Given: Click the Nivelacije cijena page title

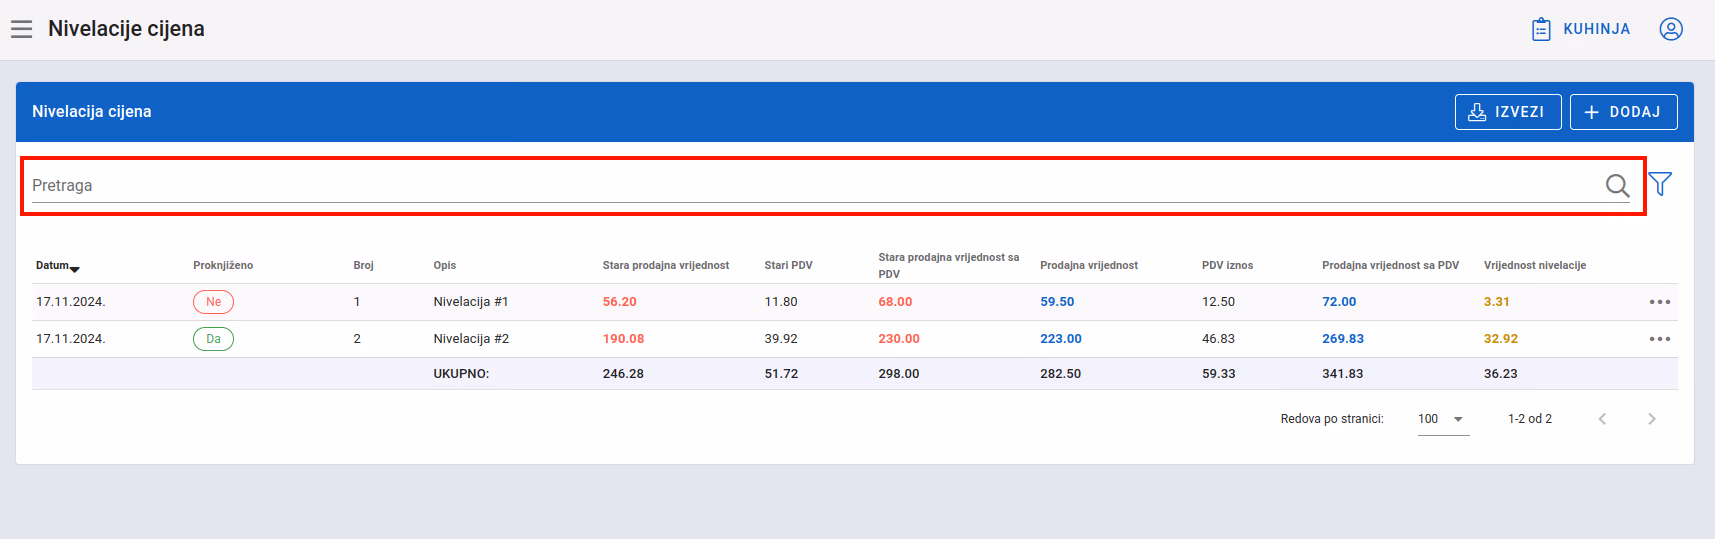Looking at the screenshot, I should (126, 29).
